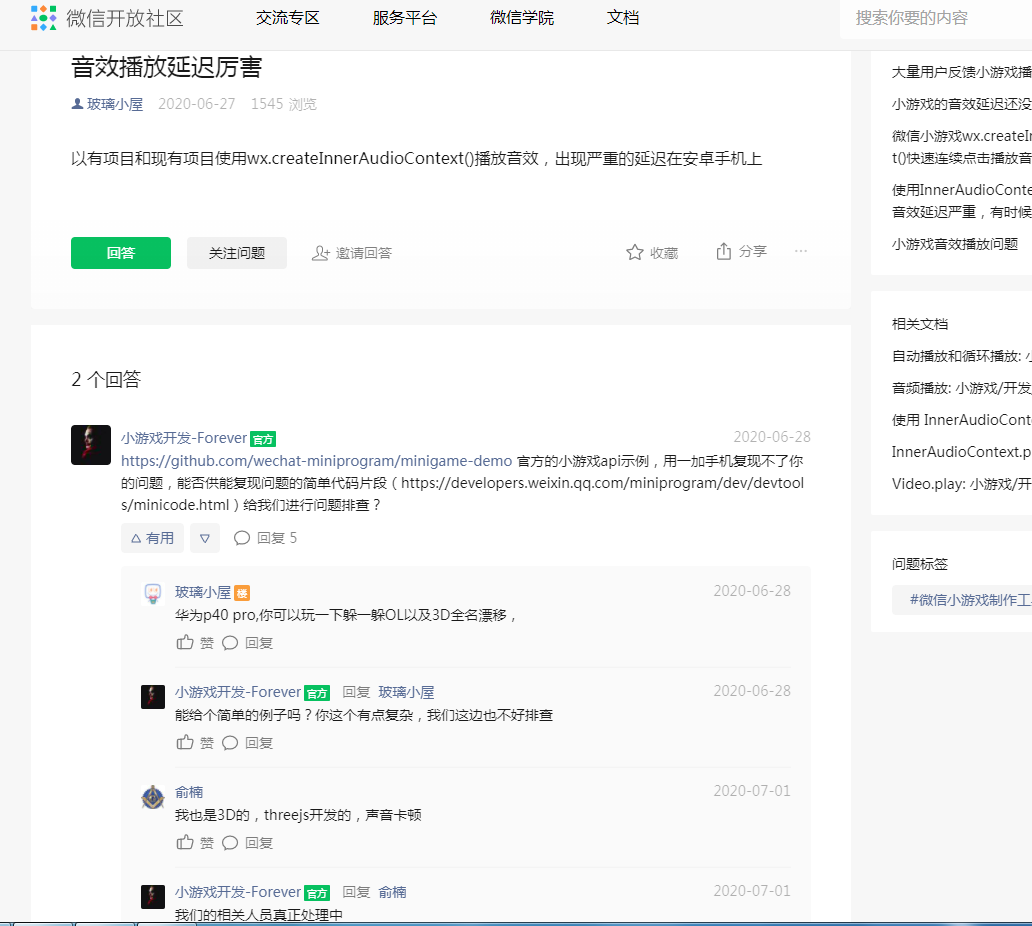1032x926 pixels.
Task: Click 玻璃小屋 mention after 回复 in second comment
Action: tap(406, 692)
